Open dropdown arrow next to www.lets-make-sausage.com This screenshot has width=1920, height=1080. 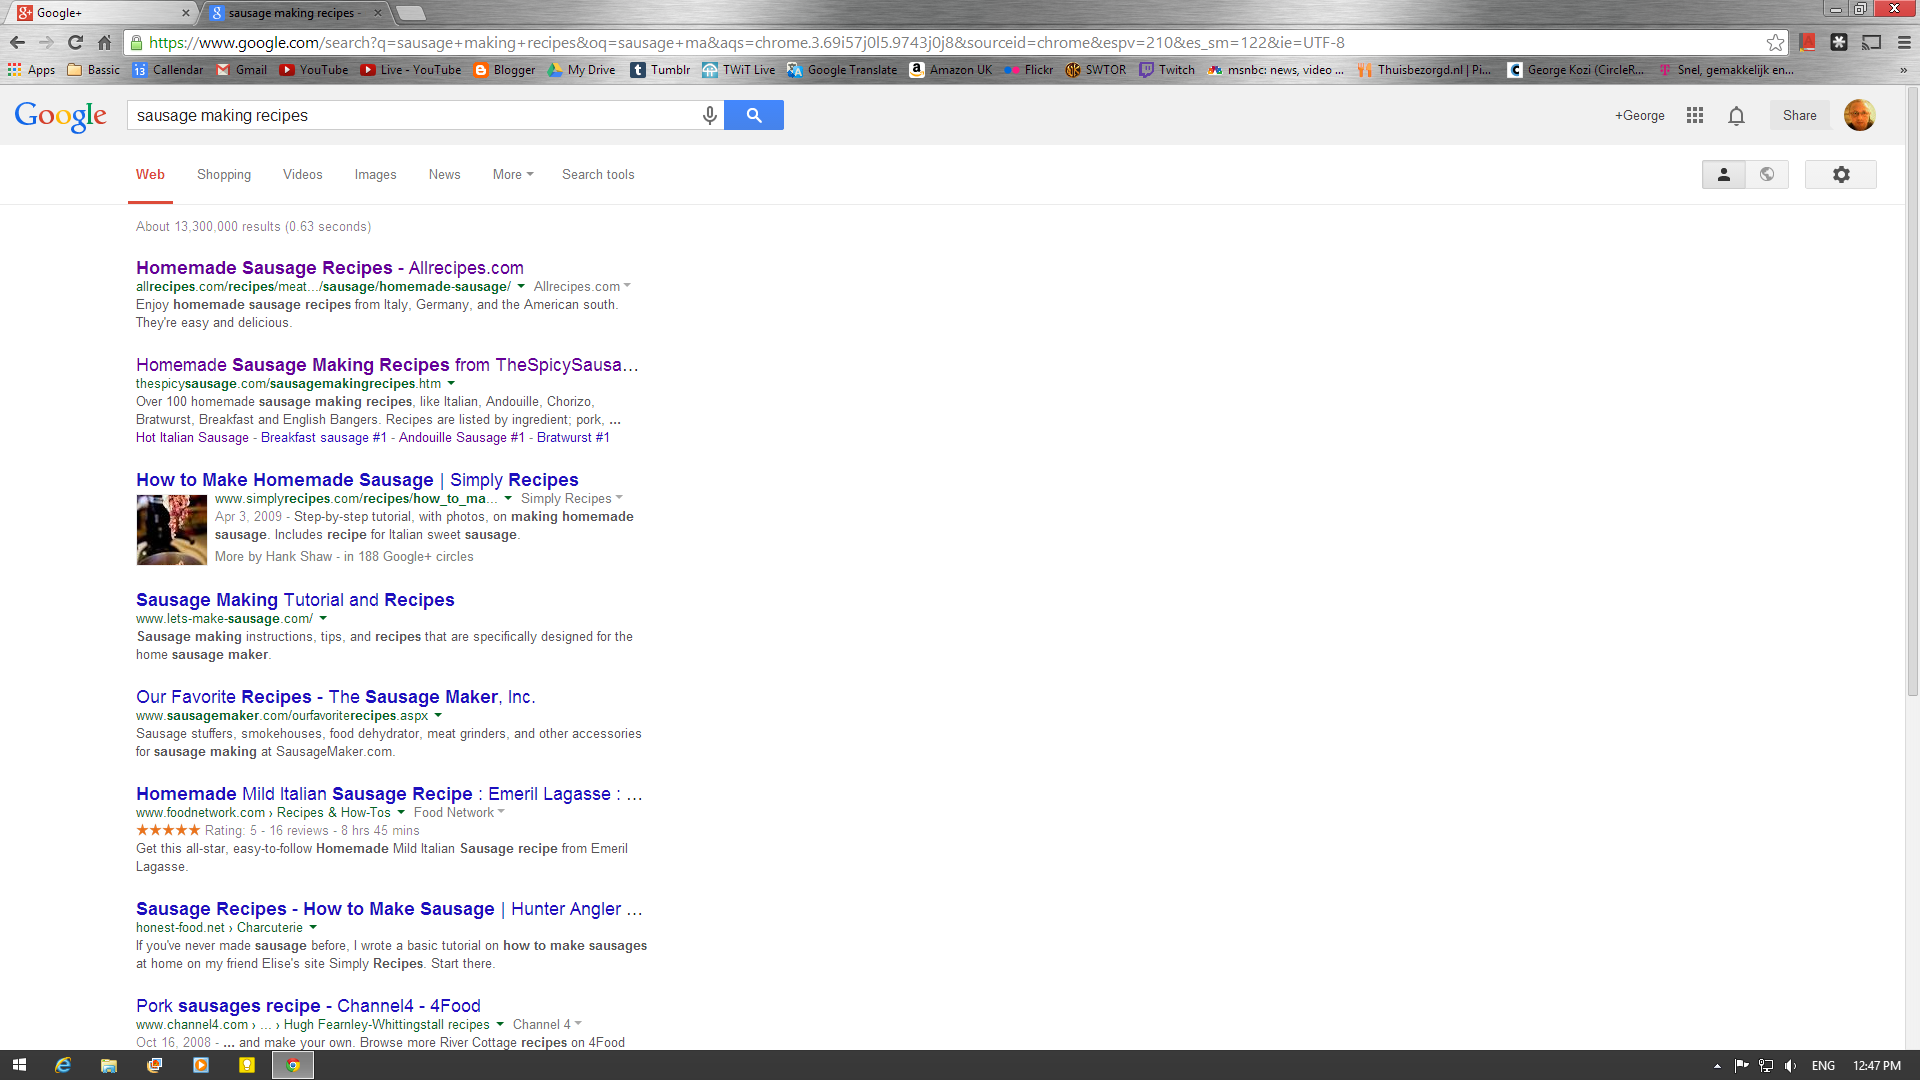point(323,618)
